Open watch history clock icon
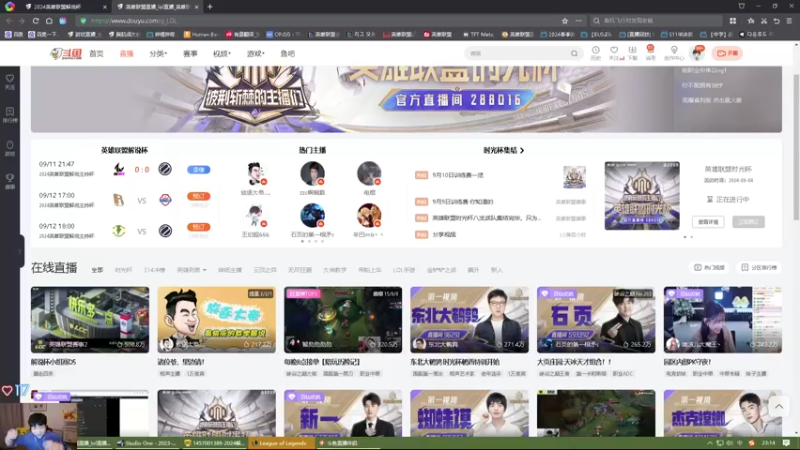Screen dimensions: 800x450 pos(595,53)
